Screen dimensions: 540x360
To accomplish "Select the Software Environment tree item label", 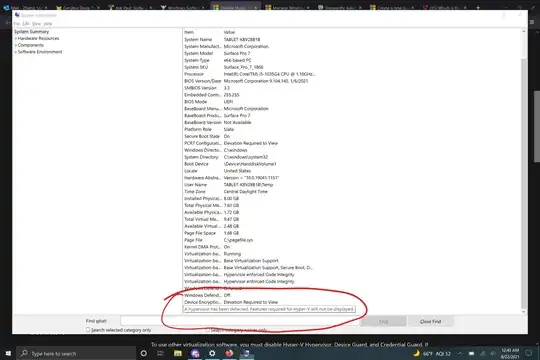I will point(40,52).
